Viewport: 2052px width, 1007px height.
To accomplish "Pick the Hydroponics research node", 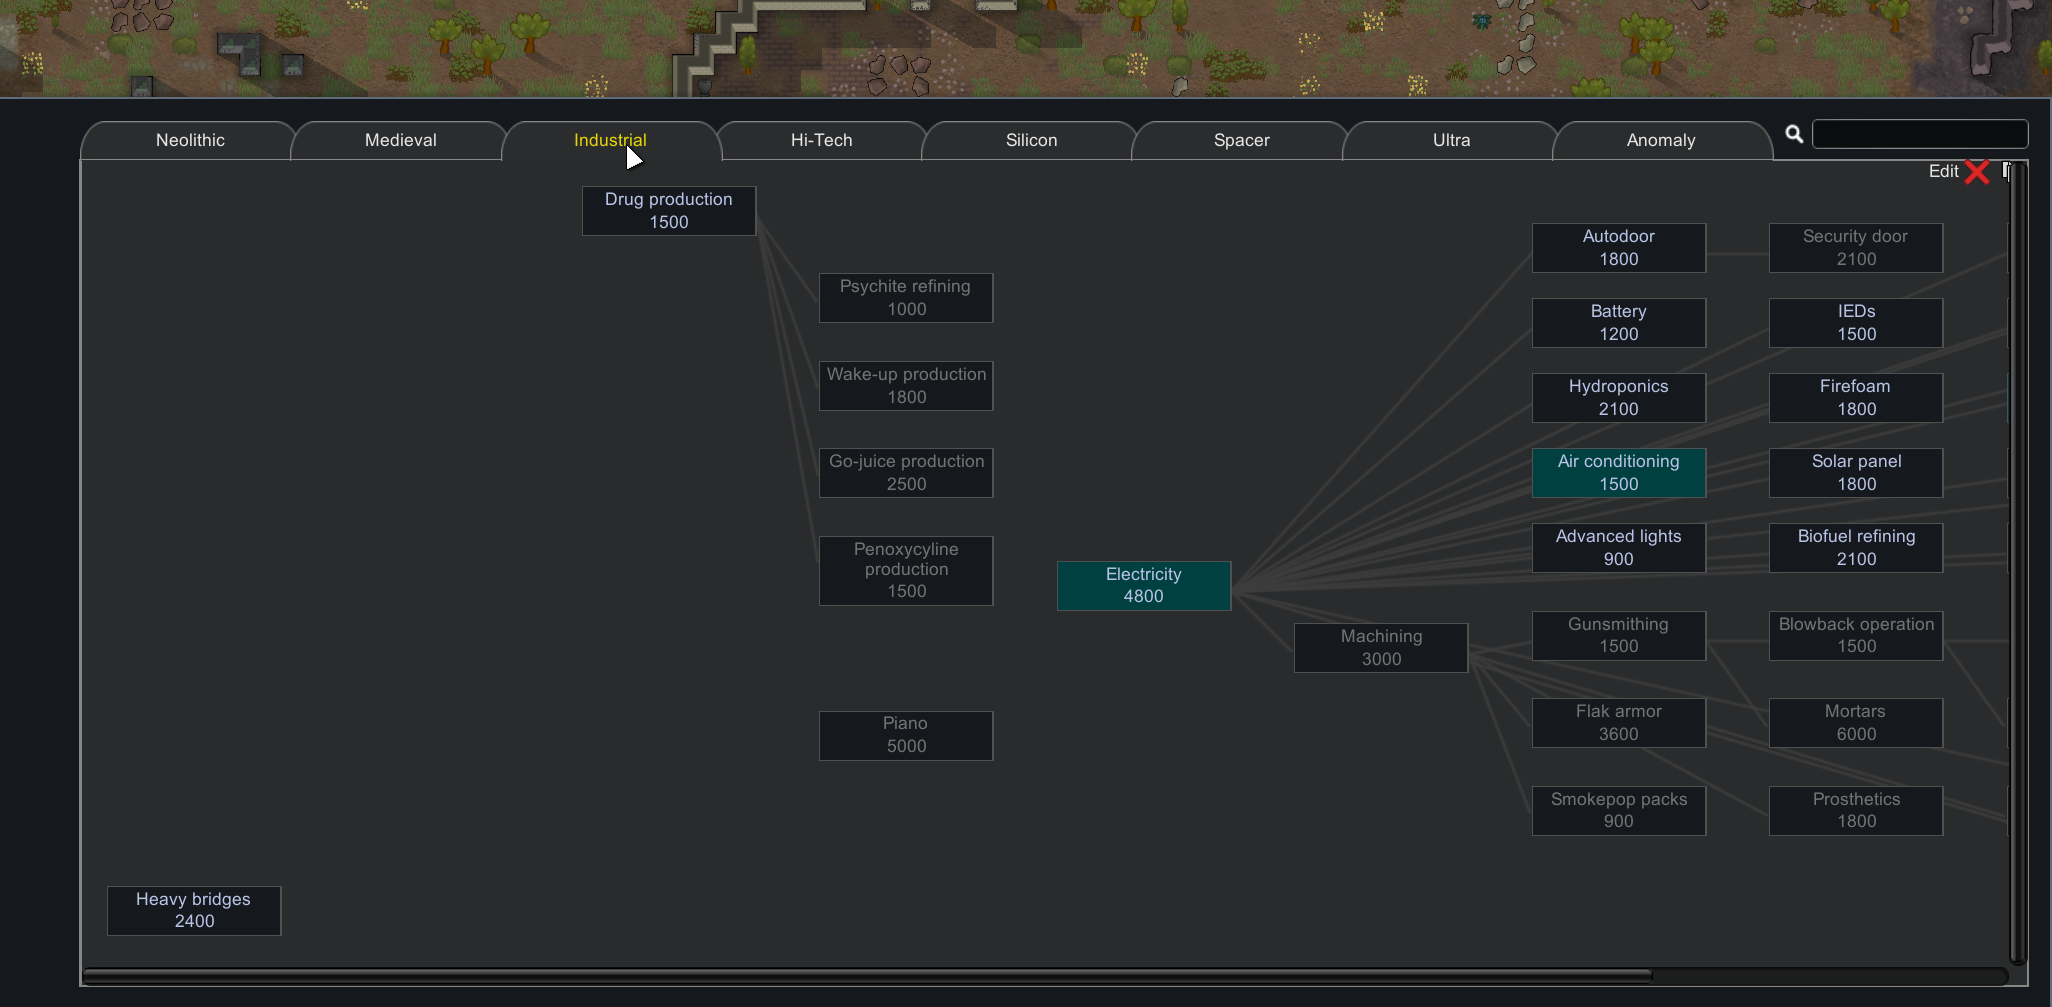I will 1619,398.
